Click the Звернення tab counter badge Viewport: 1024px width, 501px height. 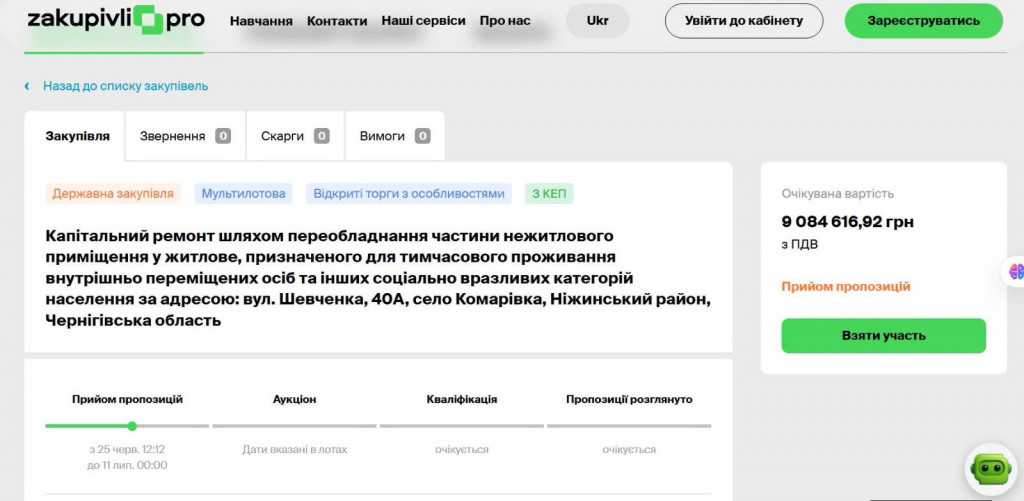(223, 137)
